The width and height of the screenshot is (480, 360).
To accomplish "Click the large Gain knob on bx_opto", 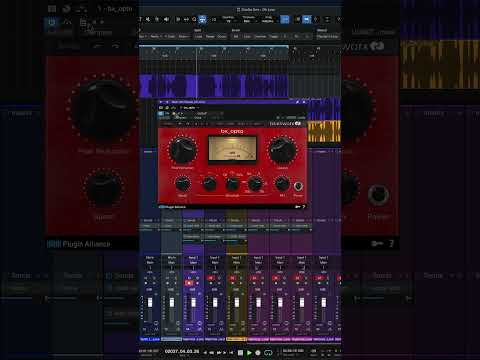I will click(x=282, y=150).
